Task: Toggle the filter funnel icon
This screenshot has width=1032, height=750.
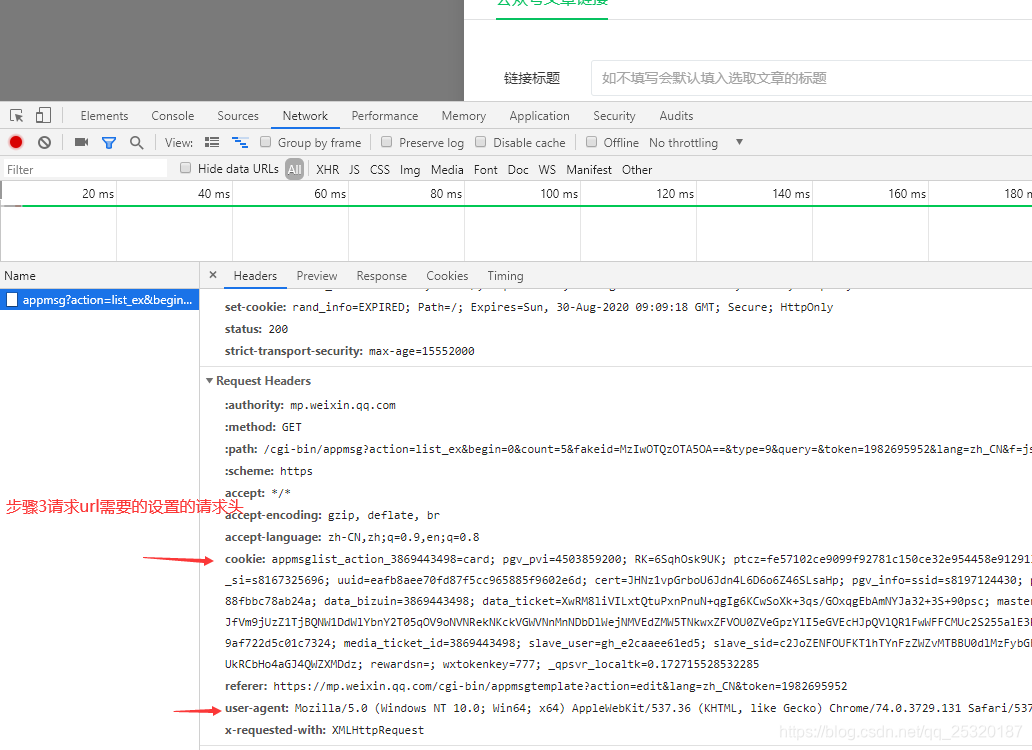Action: pyautogui.click(x=109, y=142)
